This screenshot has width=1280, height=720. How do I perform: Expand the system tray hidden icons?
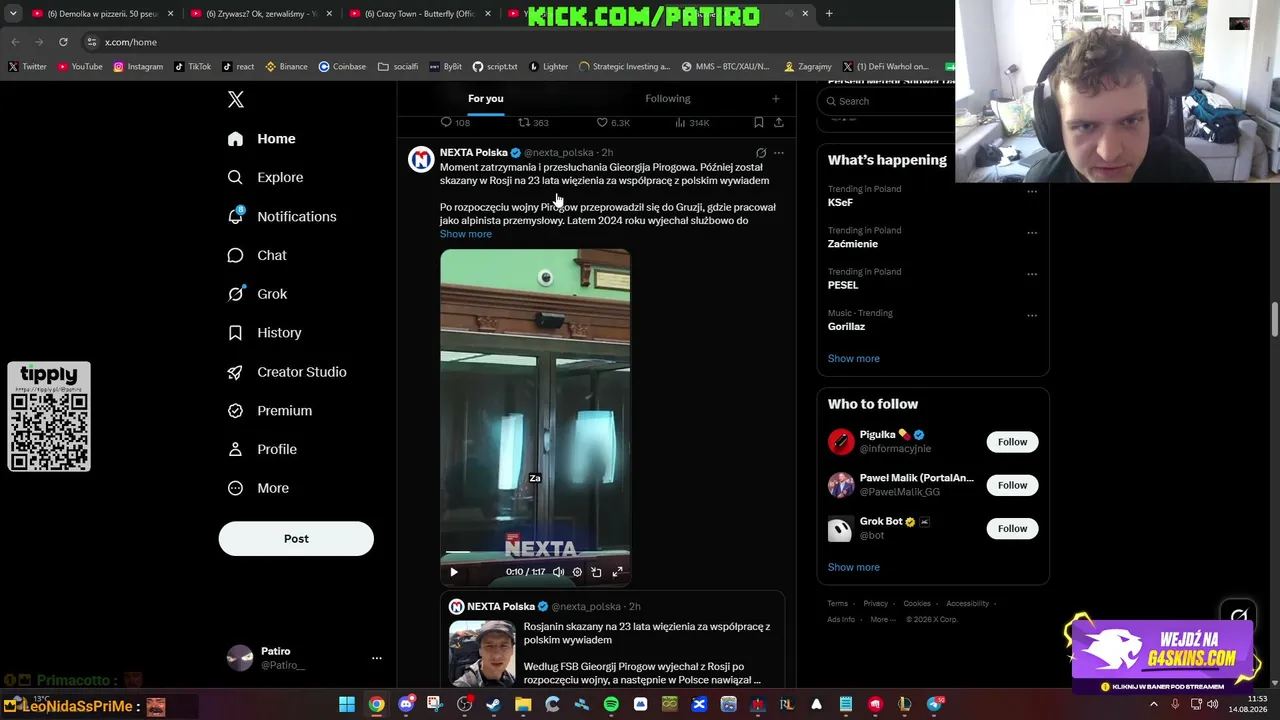(1153, 704)
